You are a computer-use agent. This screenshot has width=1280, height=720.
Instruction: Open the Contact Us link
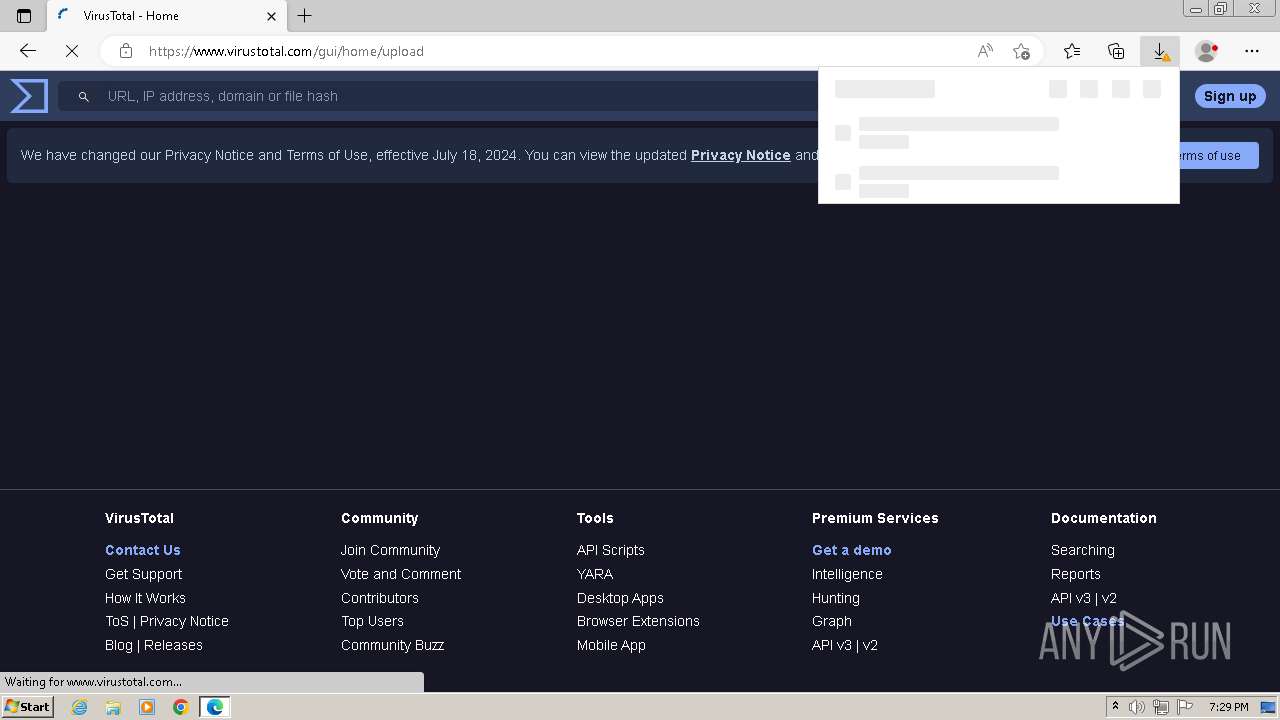(143, 550)
